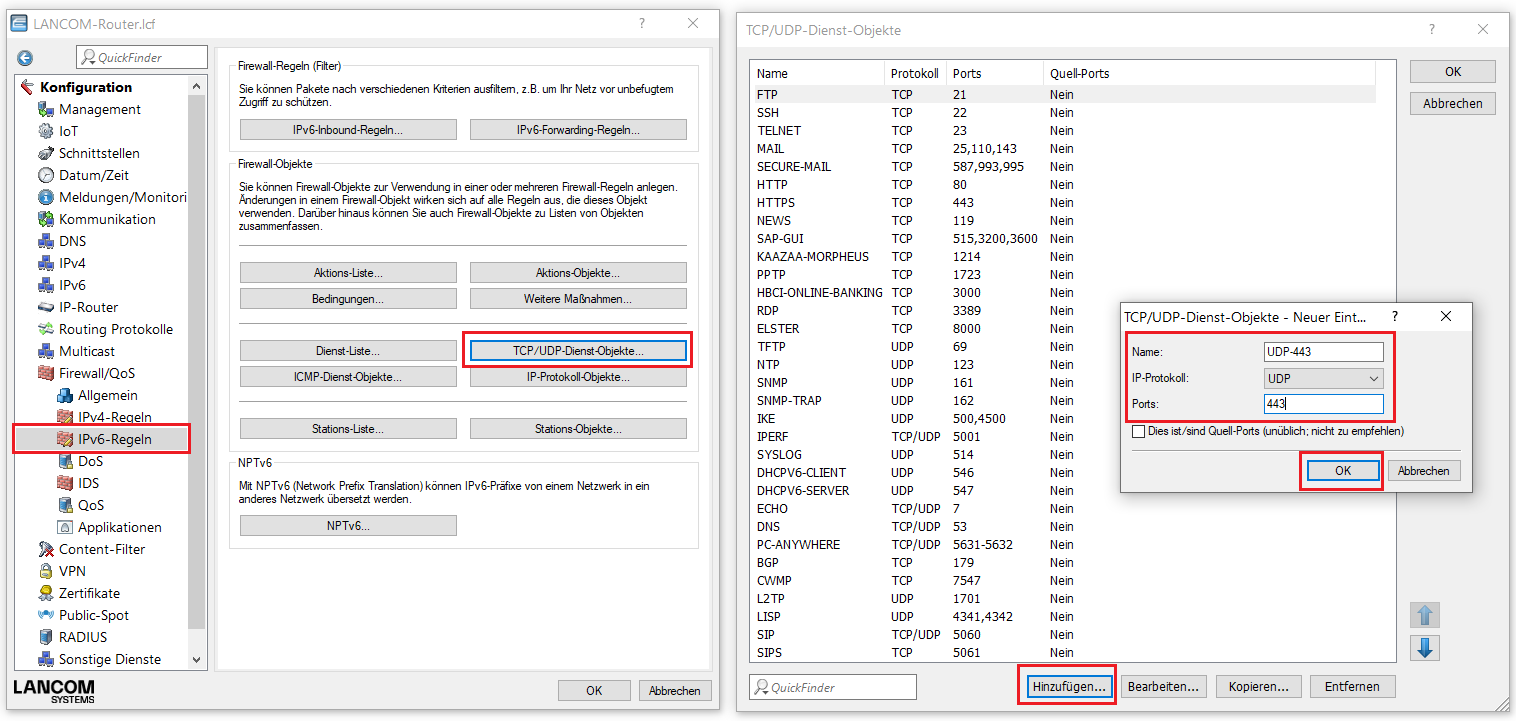The width and height of the screenshot is (1516, 721).
Task: Open the IP-Protokoll dropdown
Action: tap(1323, 379)
